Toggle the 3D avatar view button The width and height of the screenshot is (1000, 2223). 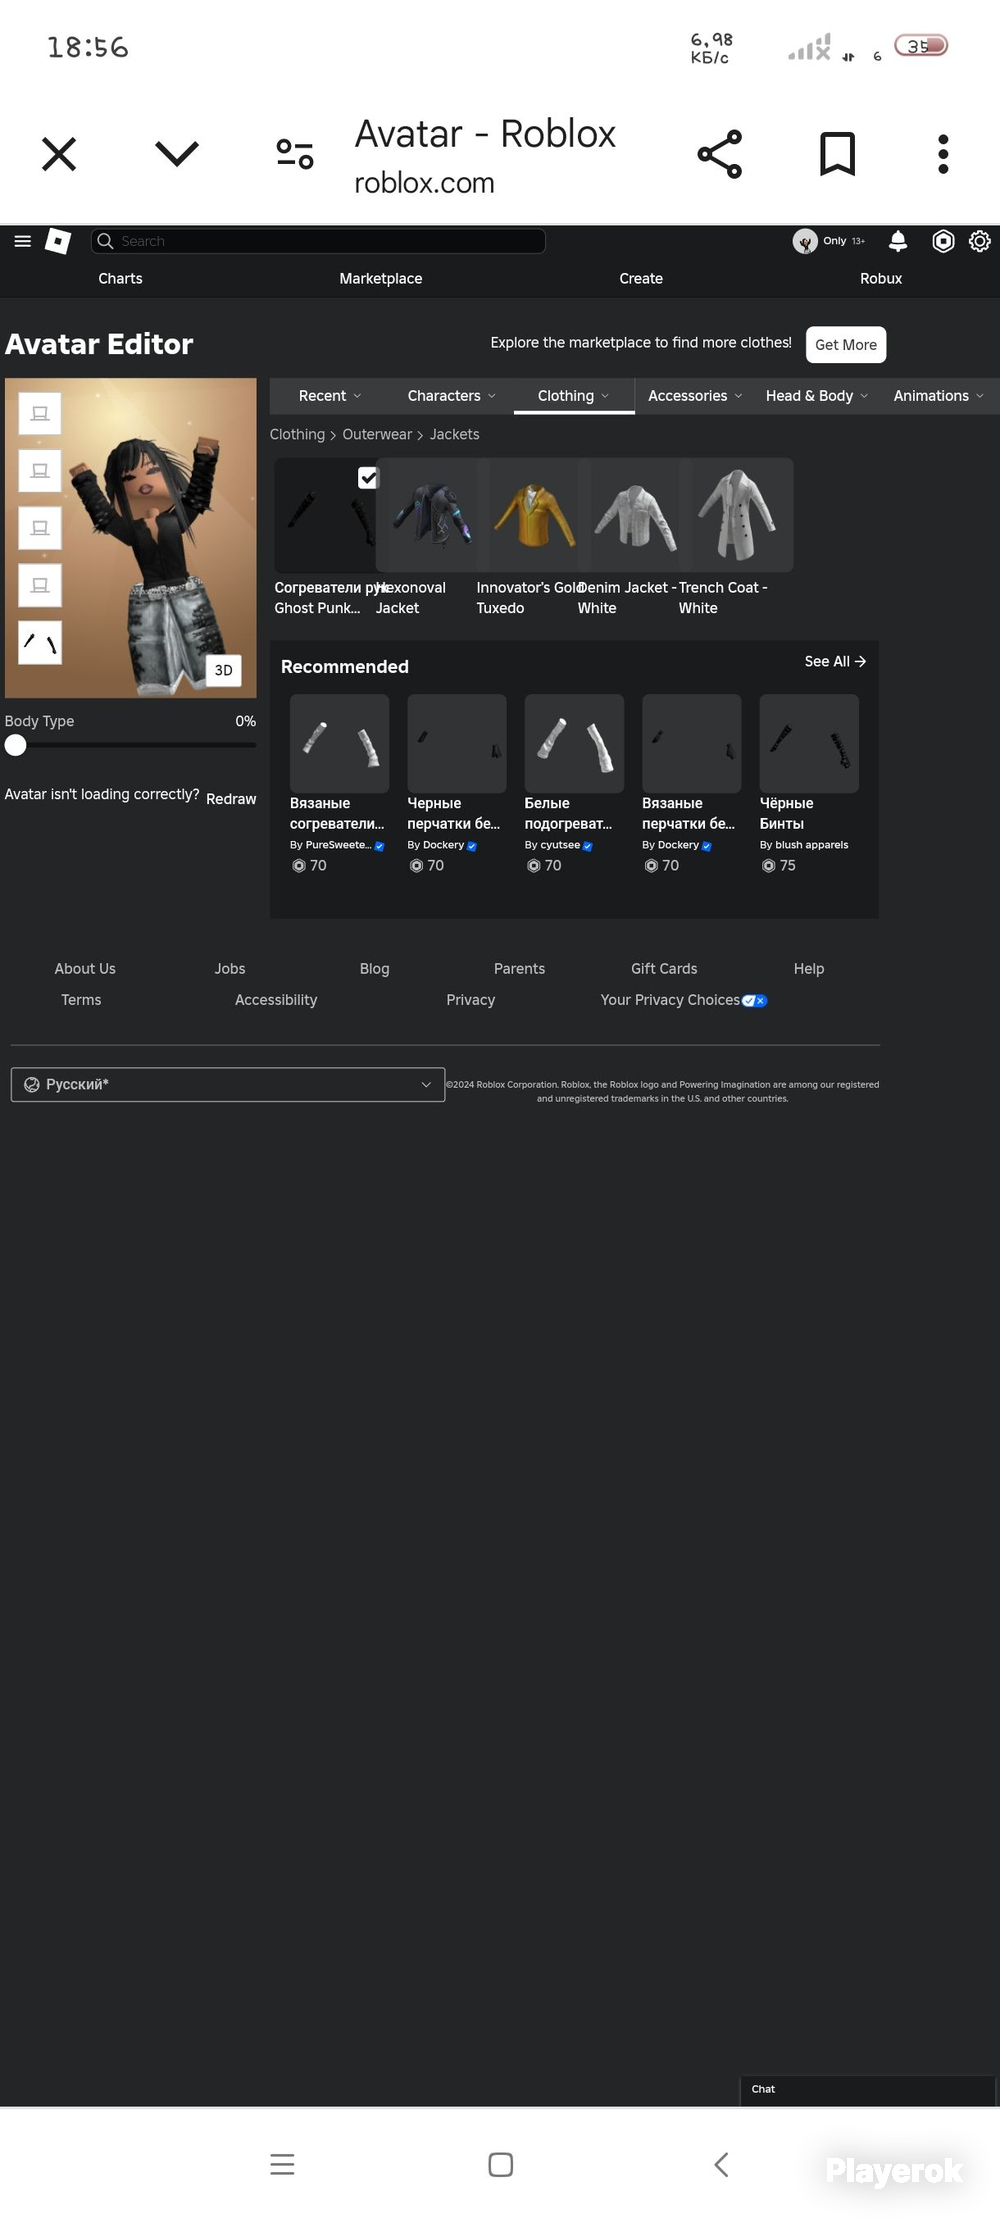pyautogui.click(x=223, y=670)
